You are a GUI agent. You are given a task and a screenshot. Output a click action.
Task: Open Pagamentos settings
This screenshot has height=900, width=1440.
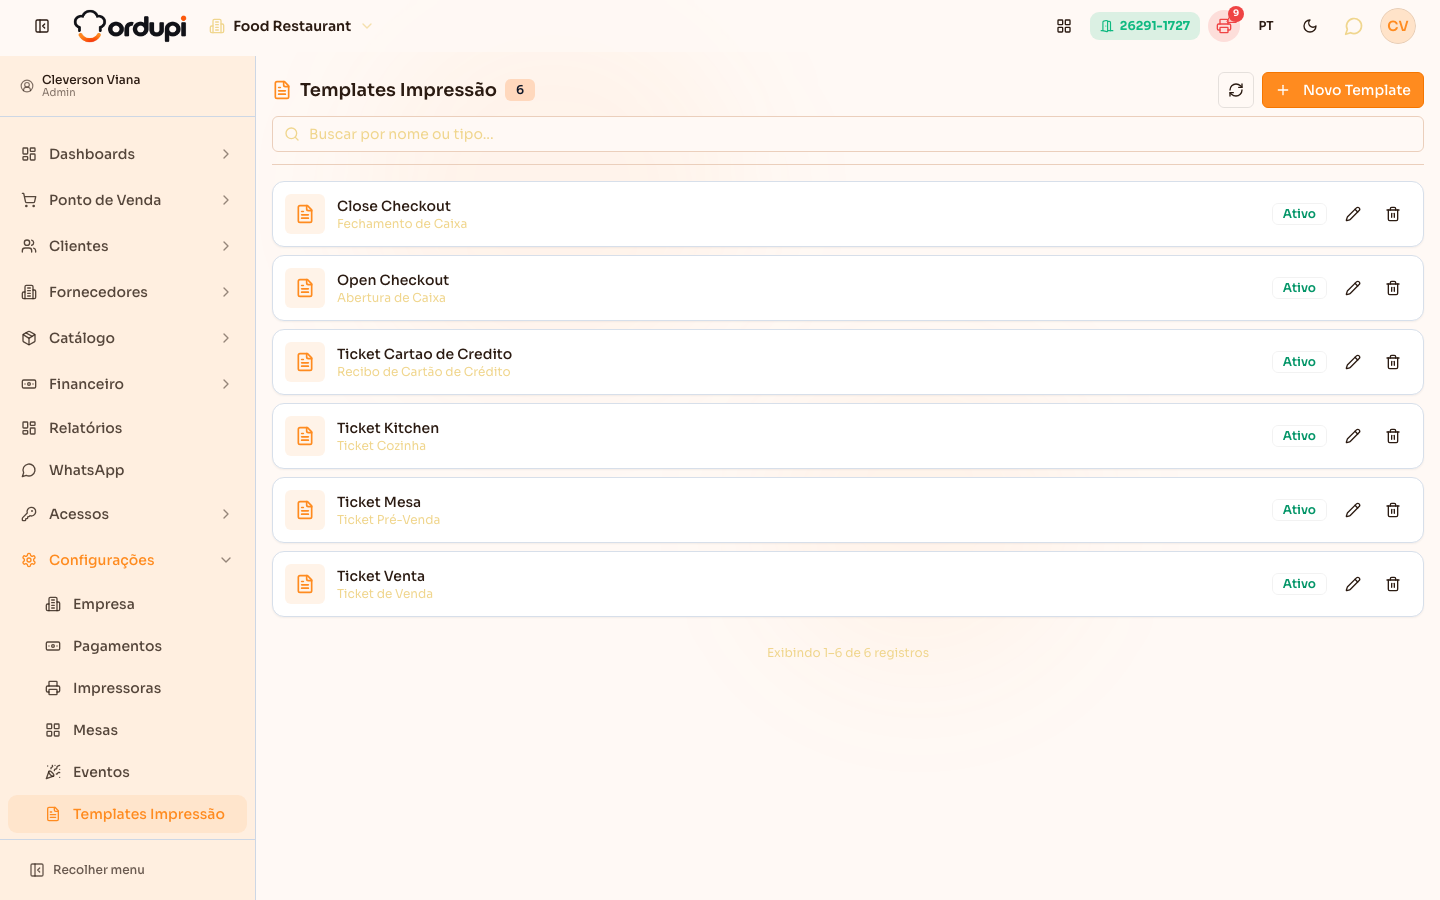click(x=127, y=646)
